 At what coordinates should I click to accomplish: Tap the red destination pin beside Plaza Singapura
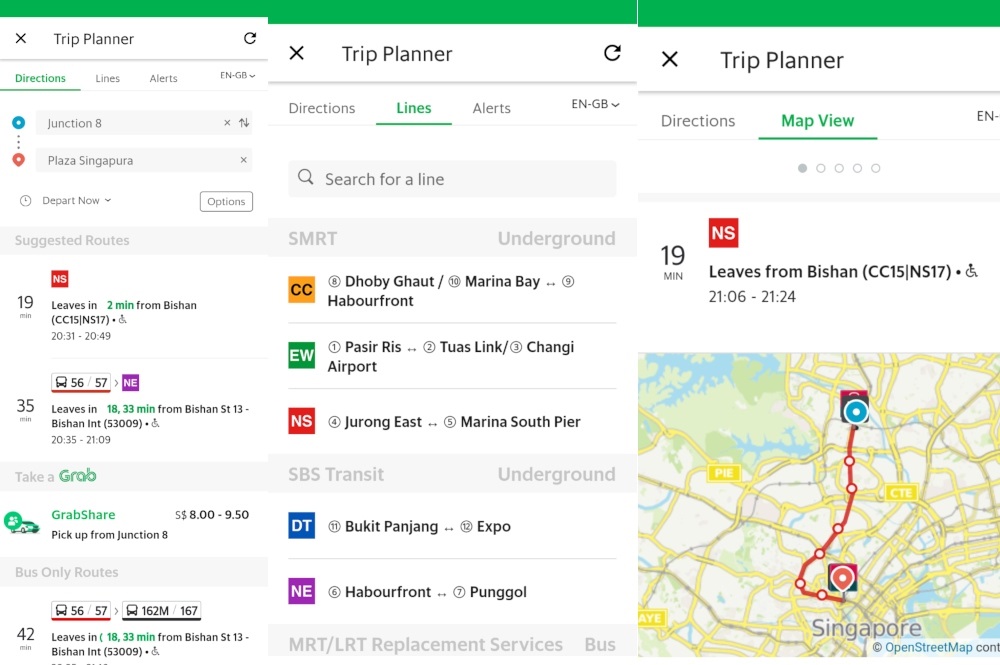click(18, 160)
